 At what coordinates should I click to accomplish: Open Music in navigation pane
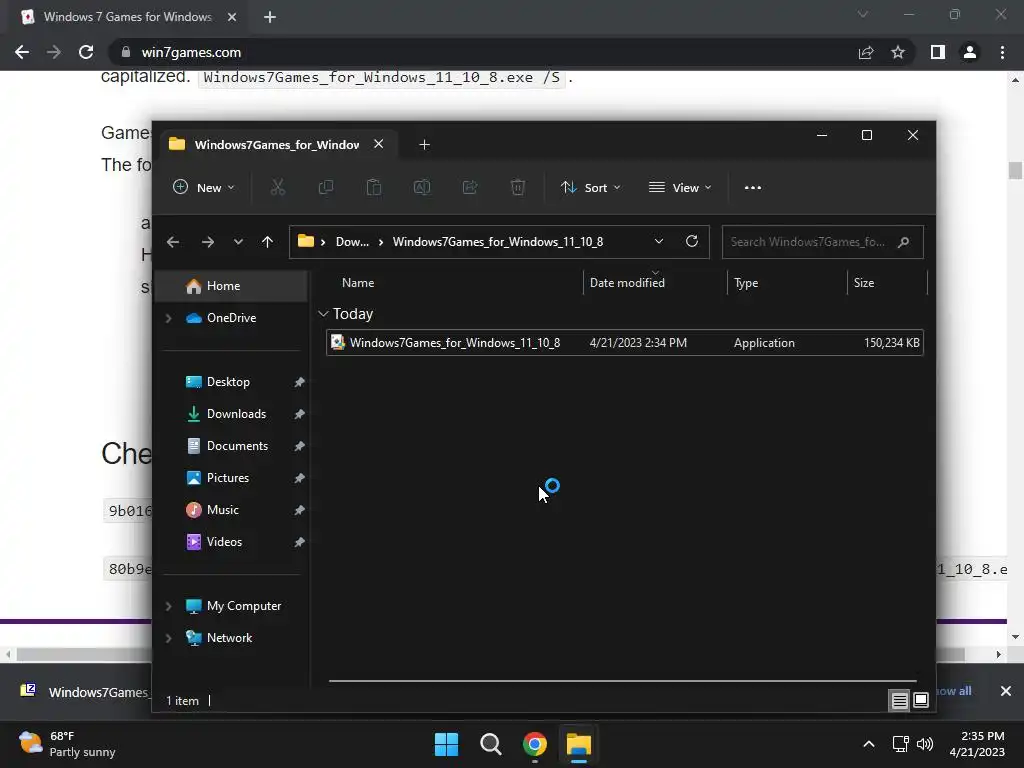tap(222, 510)
